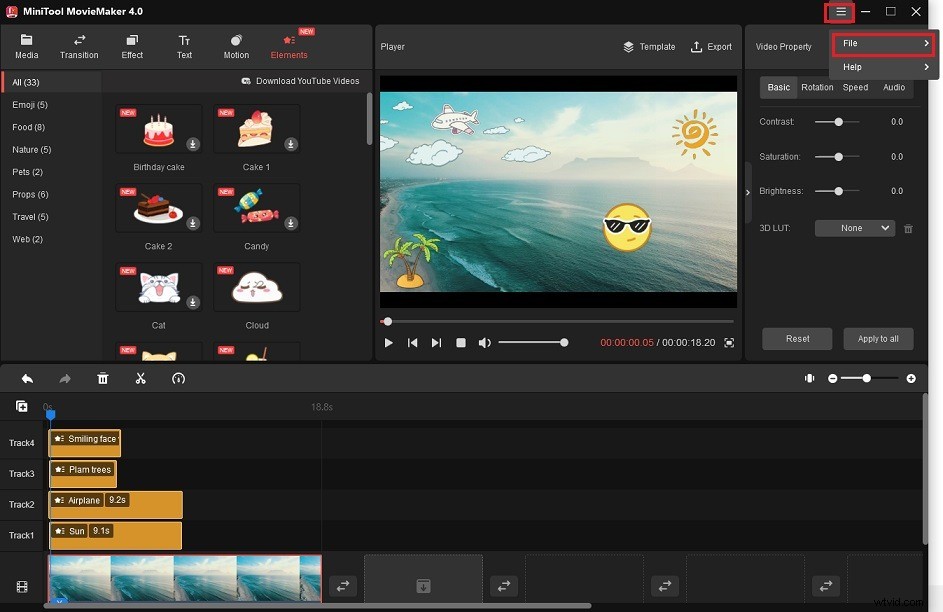The height and width of the screenshot is (612, 943).
Task: Undo the last edit with the undo icon
Action: 27,378
